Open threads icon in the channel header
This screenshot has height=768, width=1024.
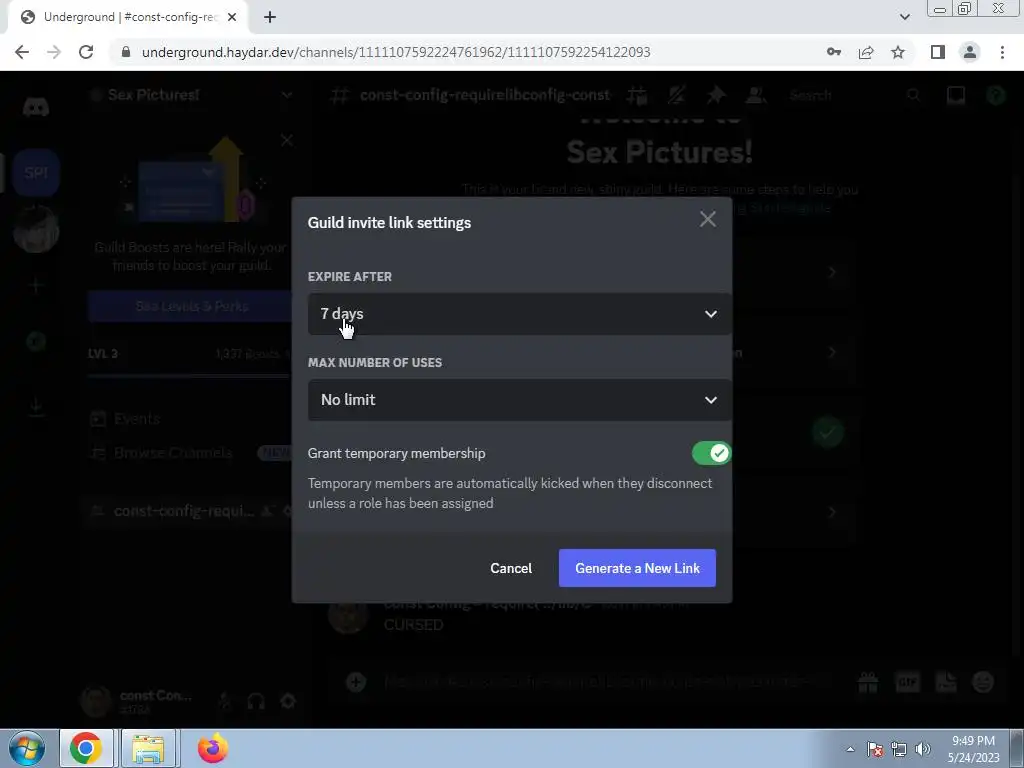point(637,95)
